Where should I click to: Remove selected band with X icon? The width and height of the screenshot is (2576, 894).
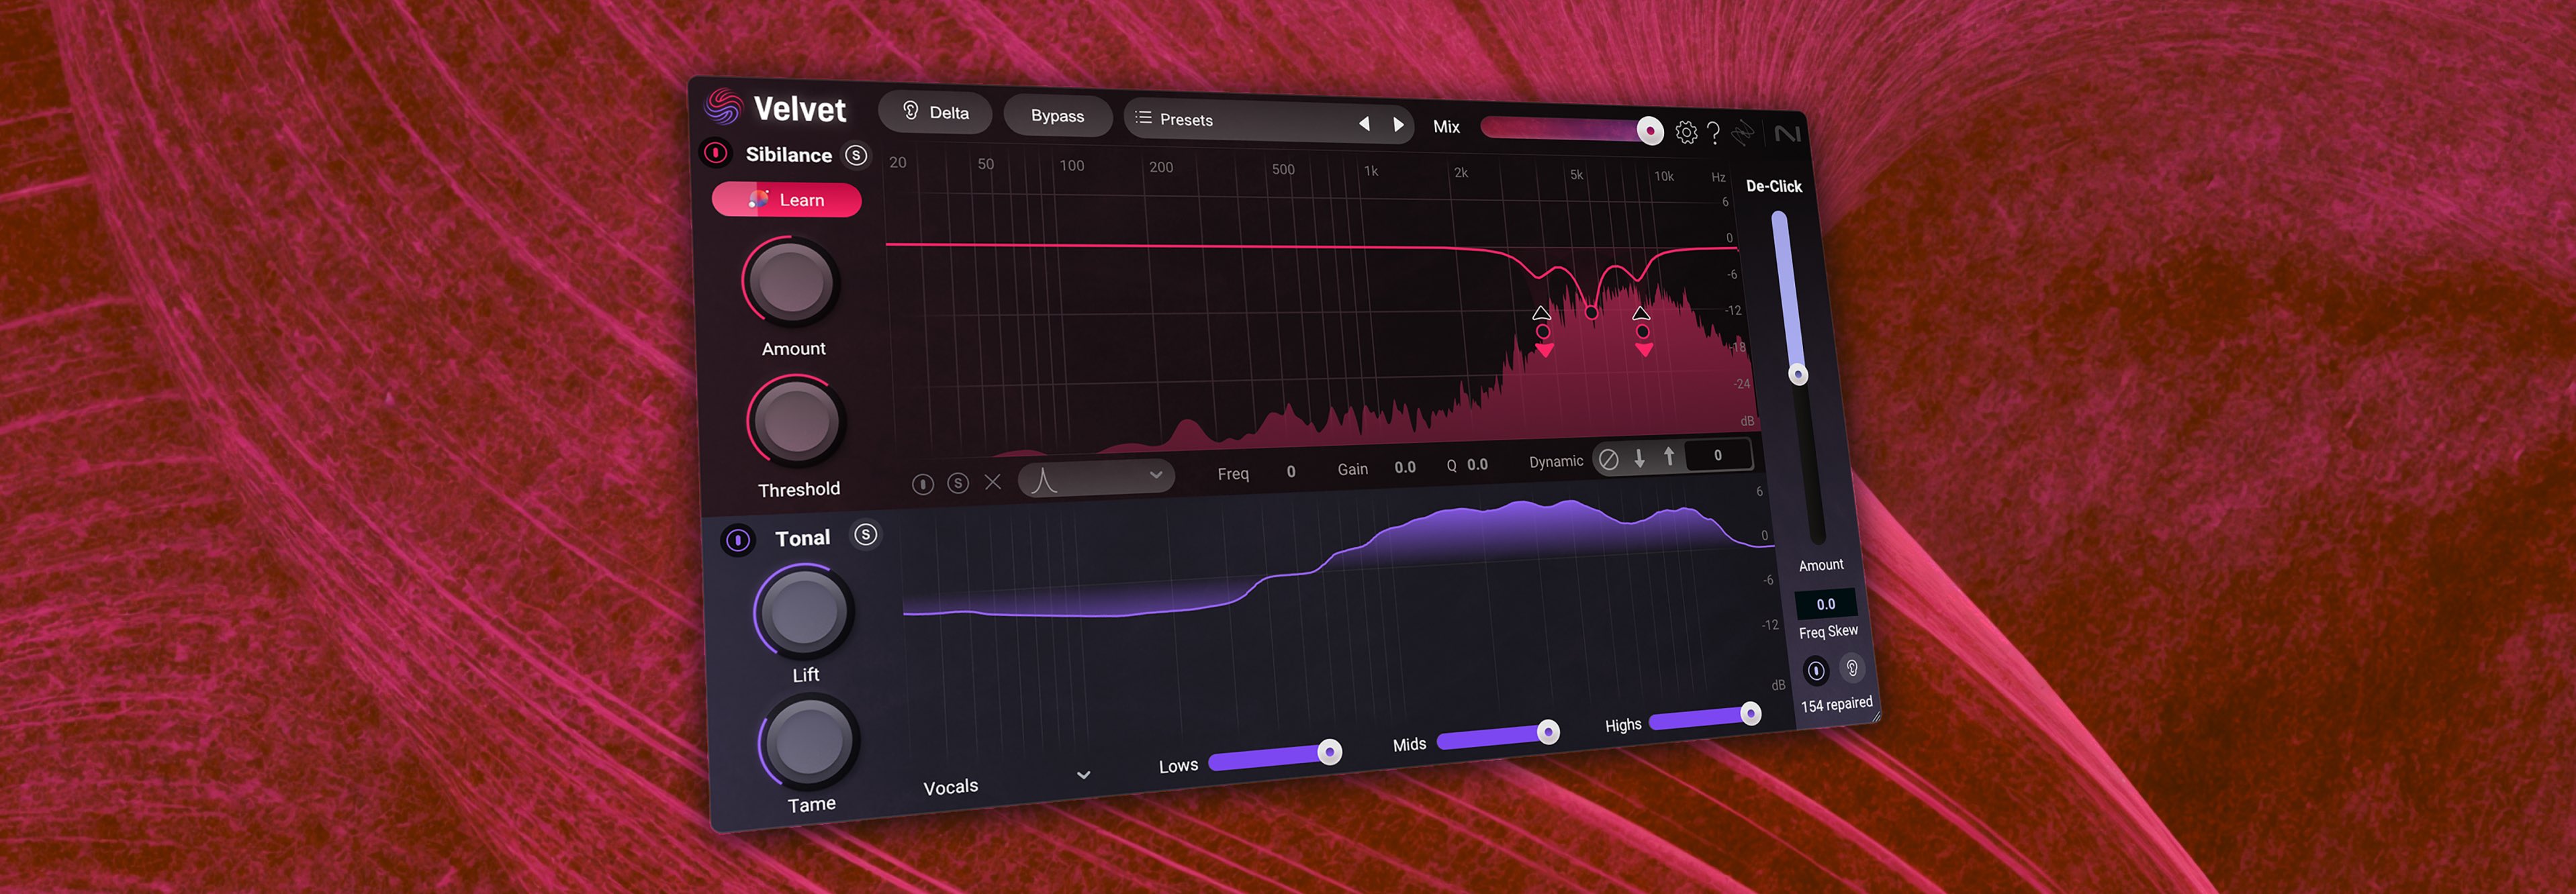pos(993,482)
